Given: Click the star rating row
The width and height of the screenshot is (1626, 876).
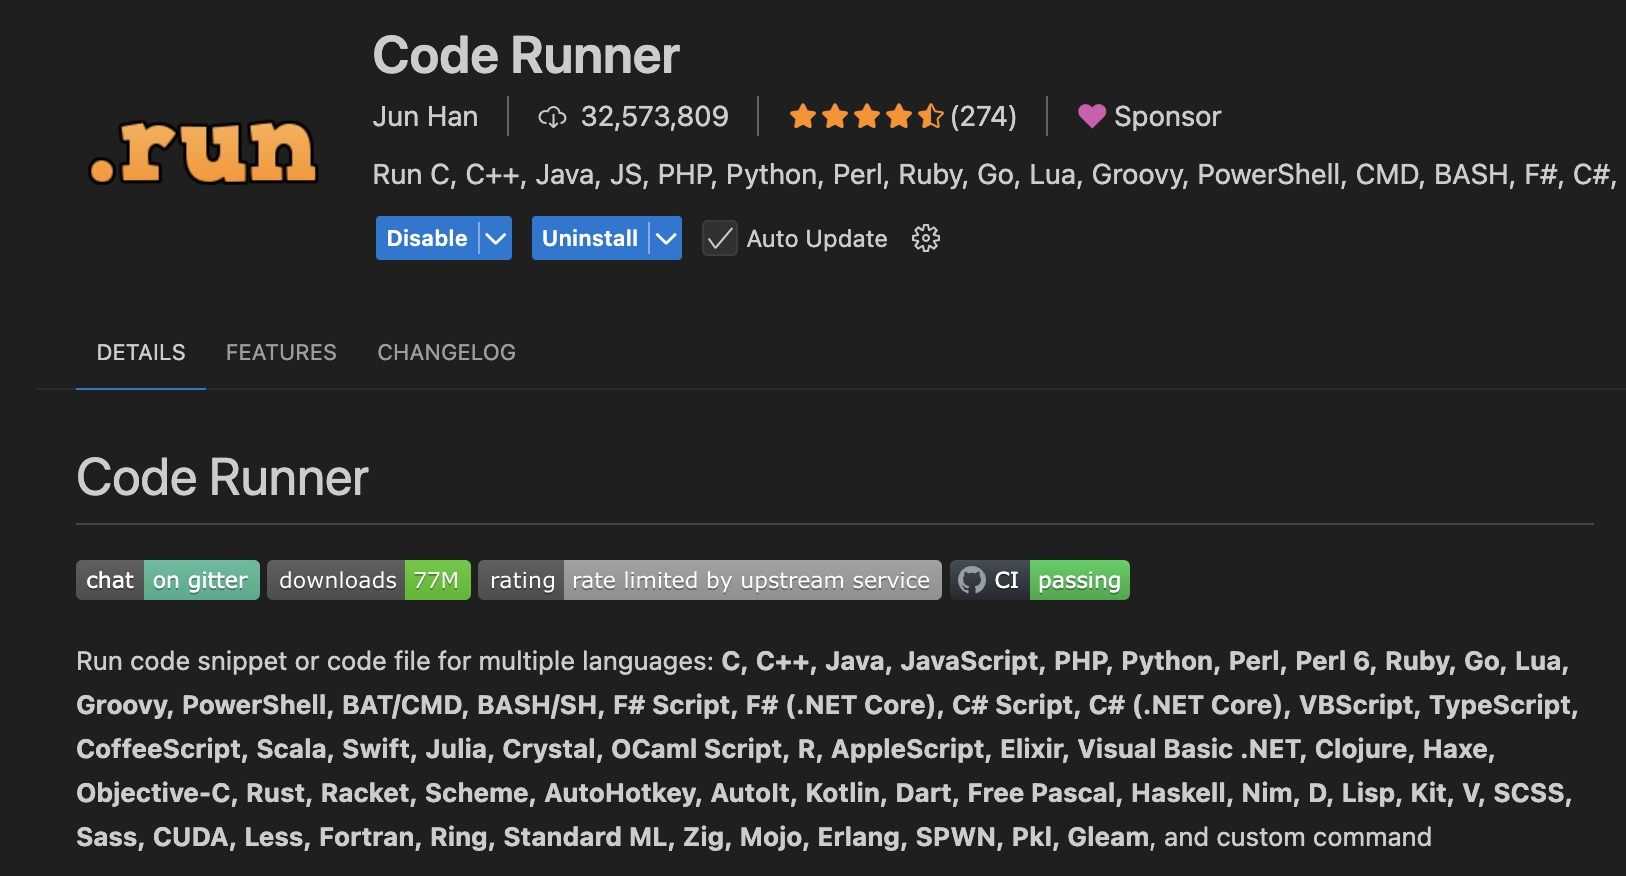Looking at the screenshot, I should pyautogui.click(x=866, y=116).
